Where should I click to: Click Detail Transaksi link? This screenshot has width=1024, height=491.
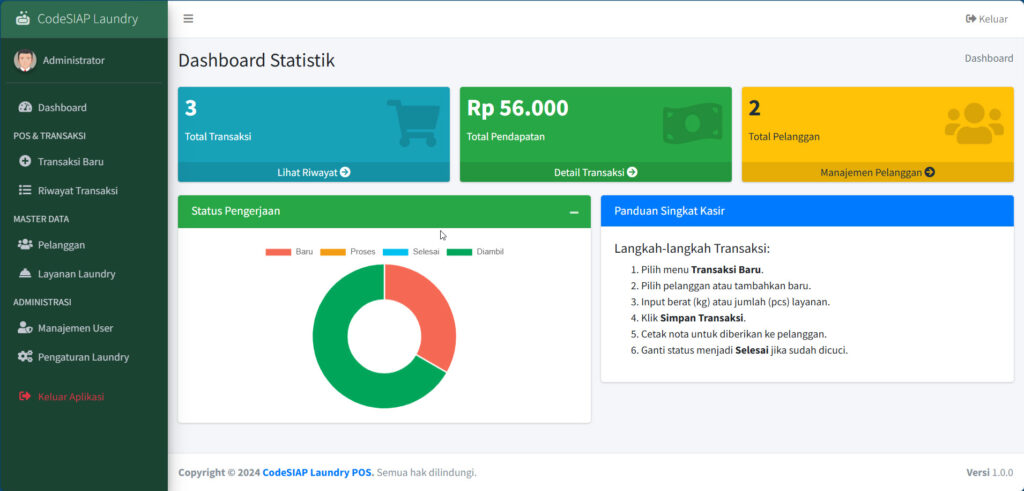click(595, 172)
